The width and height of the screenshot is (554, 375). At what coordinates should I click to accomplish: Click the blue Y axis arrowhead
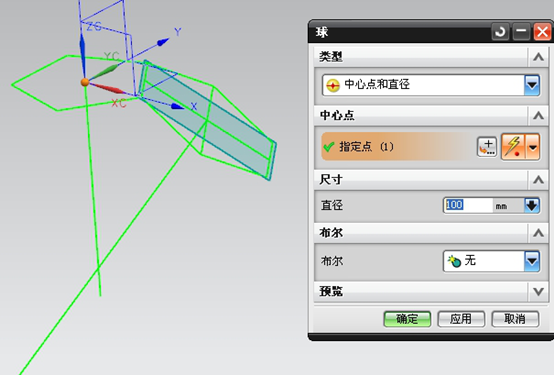[x=163, y=42]
